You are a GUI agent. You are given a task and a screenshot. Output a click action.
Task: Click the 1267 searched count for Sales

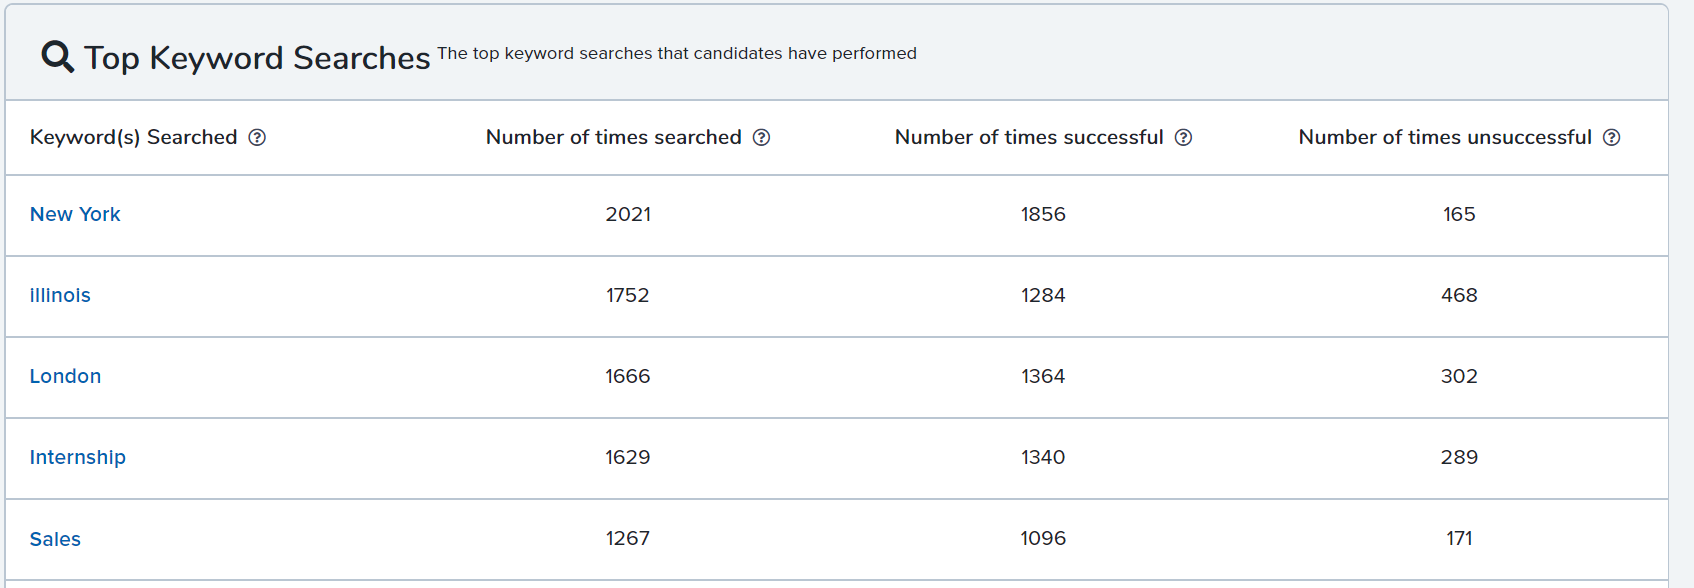pos(628,538)
